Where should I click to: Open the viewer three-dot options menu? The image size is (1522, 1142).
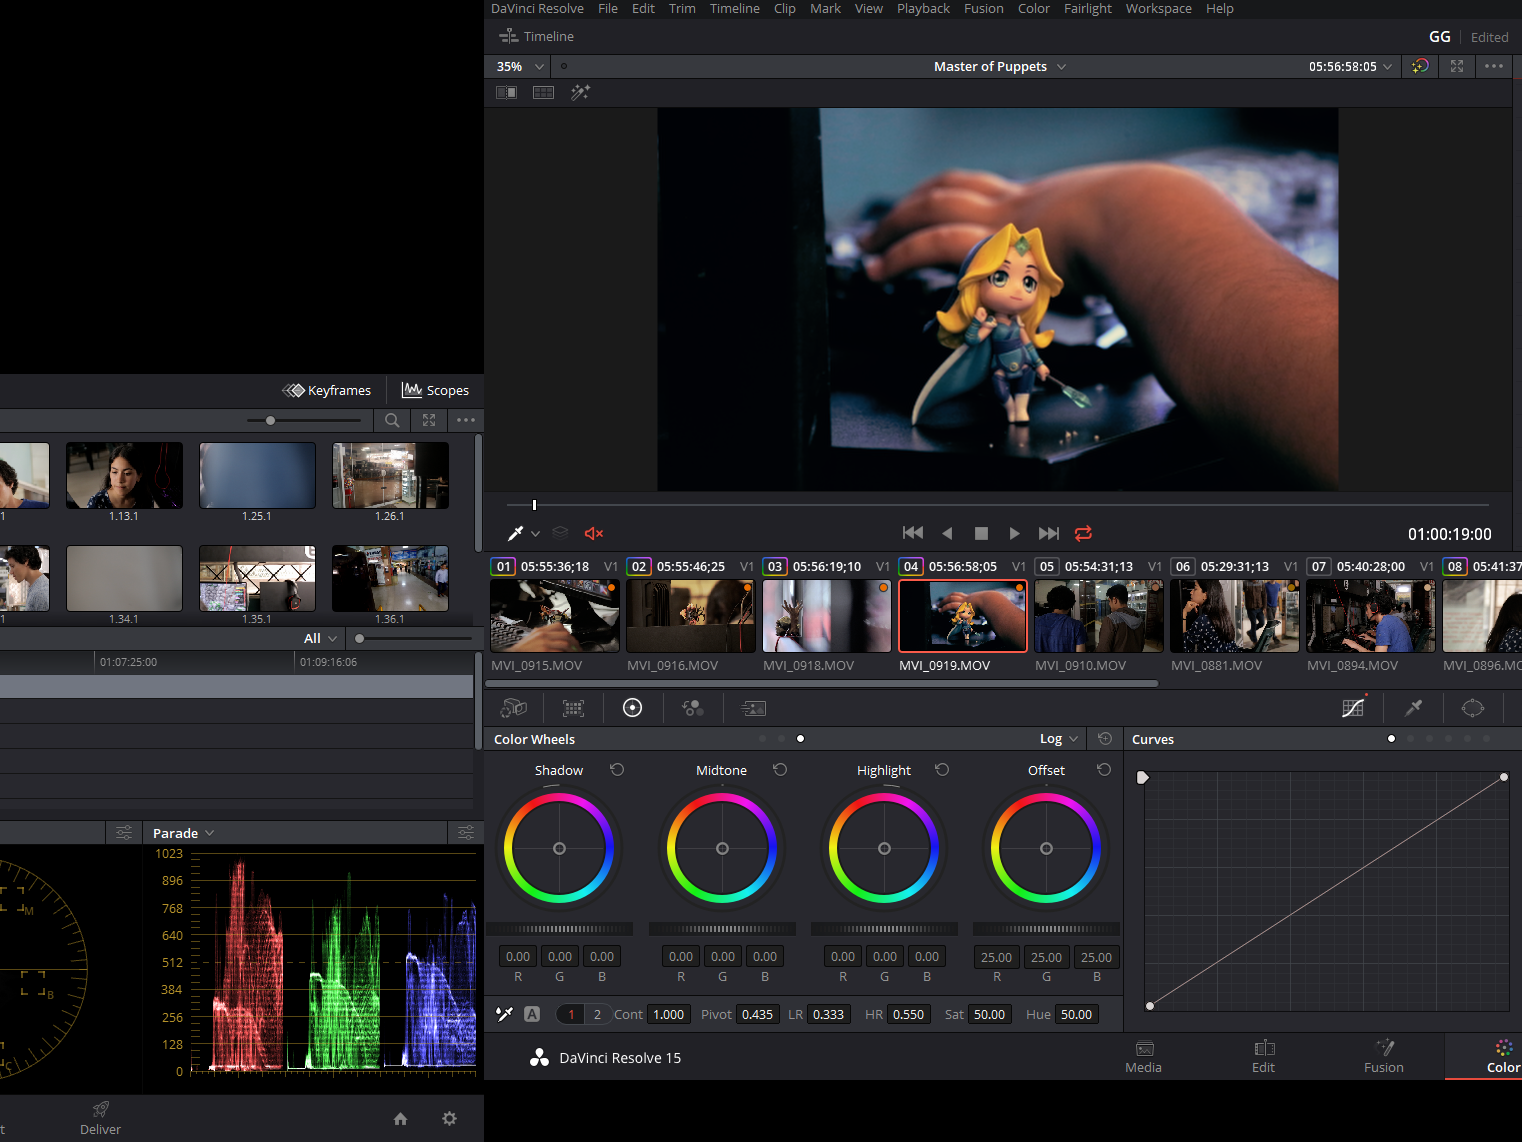click(x=1494, y=66)
